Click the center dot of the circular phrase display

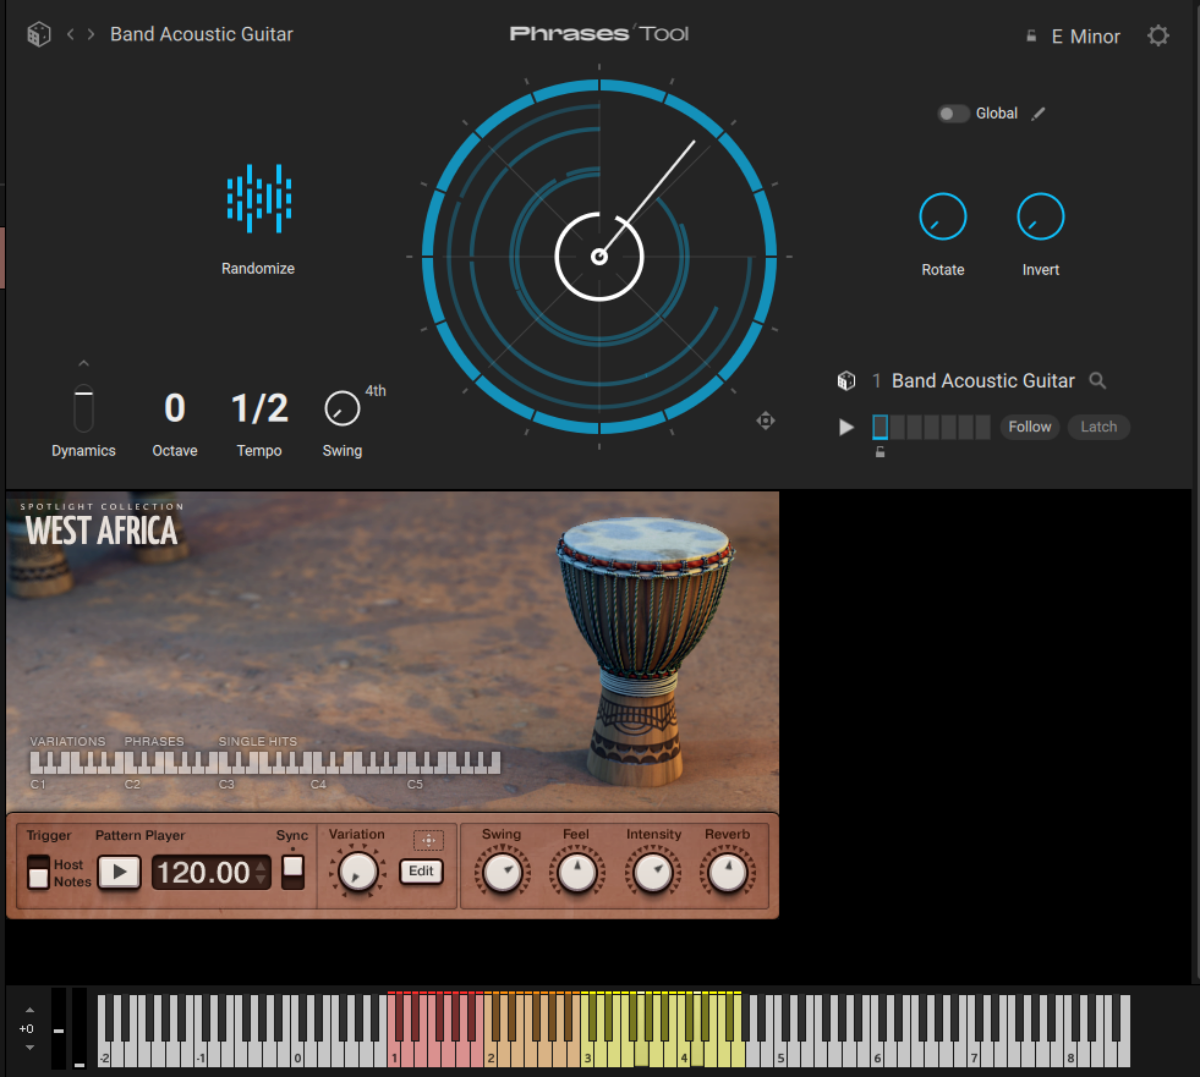599,257
